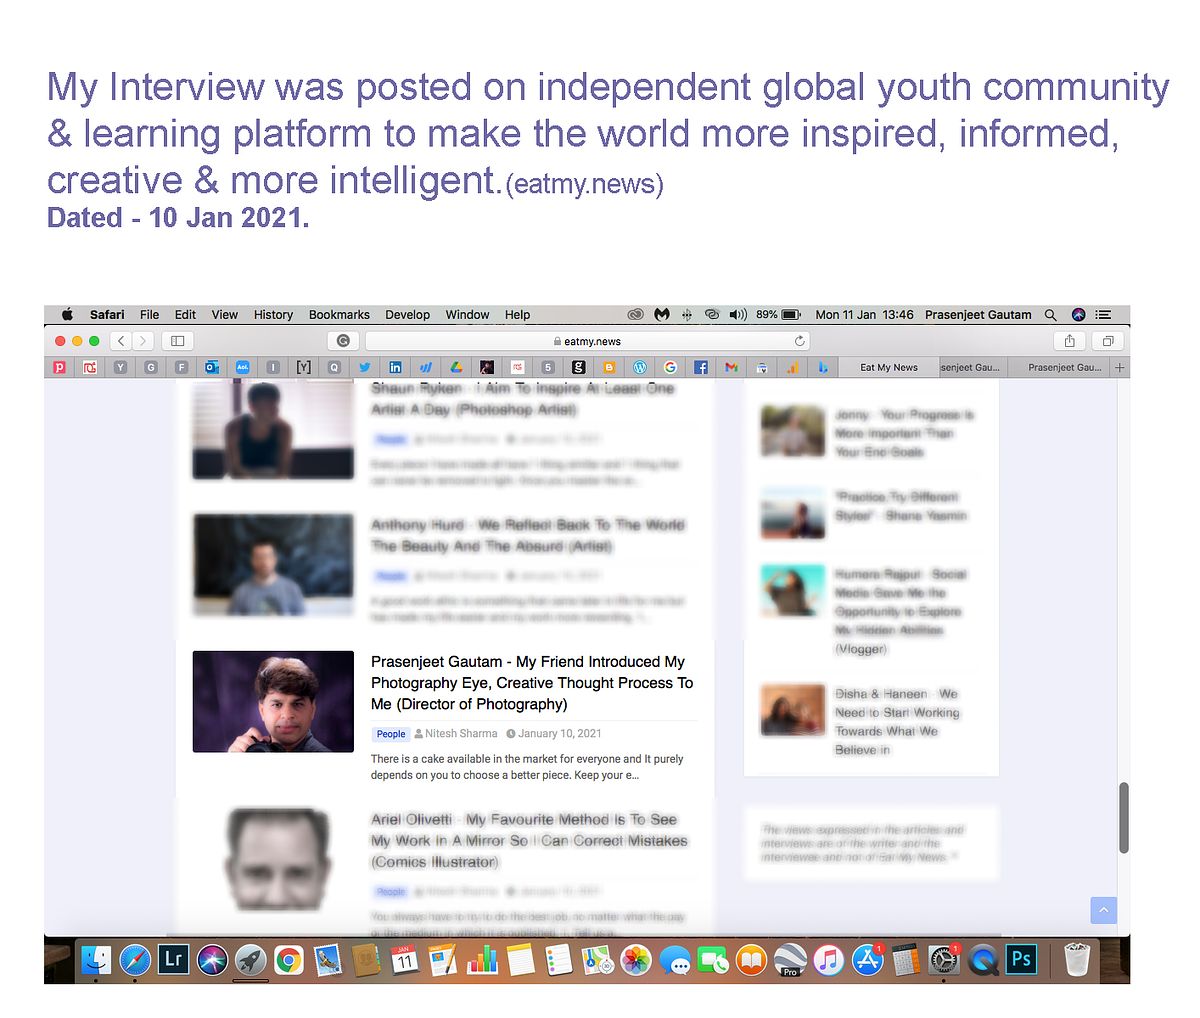Click the Nitesh Sharma author link
The height and width of the screenshot is (1018, 1200).
460,734
